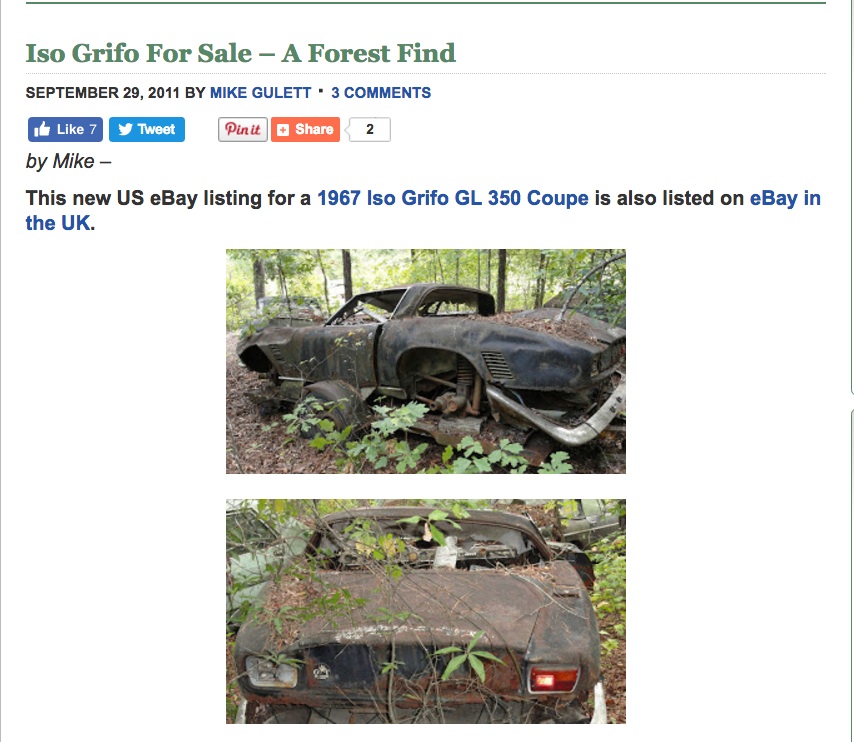The height and width of the screenshot is (742, 854).
Task: Click the Tweet button text
Action: pos(156,129)
